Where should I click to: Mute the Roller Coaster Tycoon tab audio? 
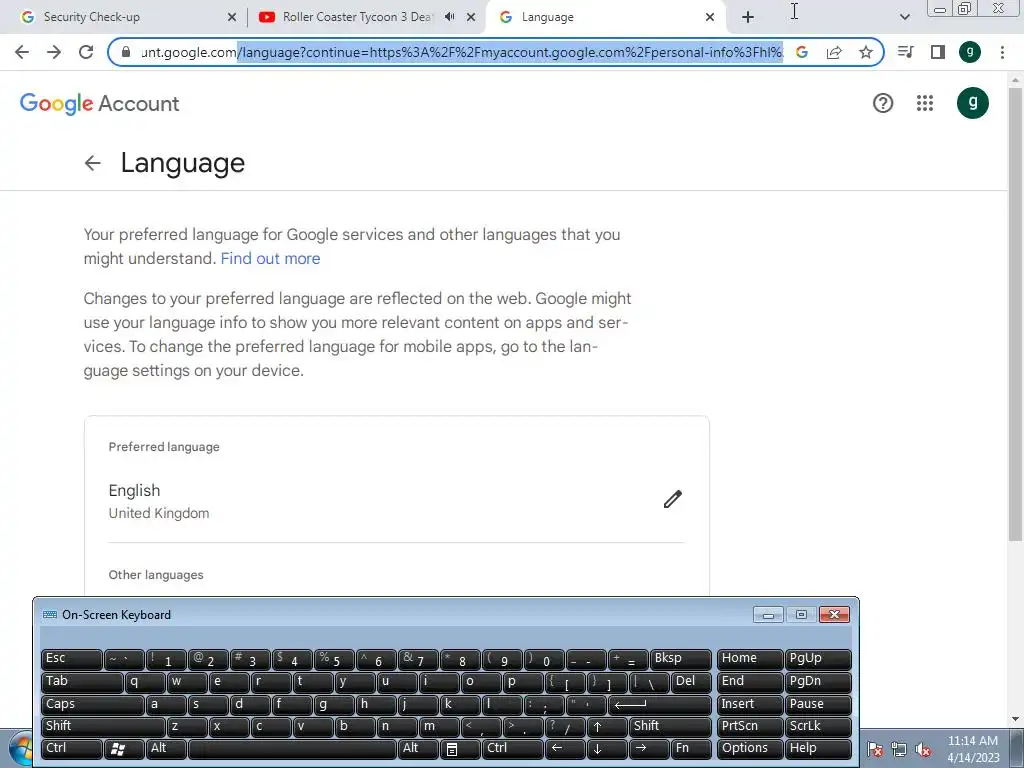coord(449,17)
